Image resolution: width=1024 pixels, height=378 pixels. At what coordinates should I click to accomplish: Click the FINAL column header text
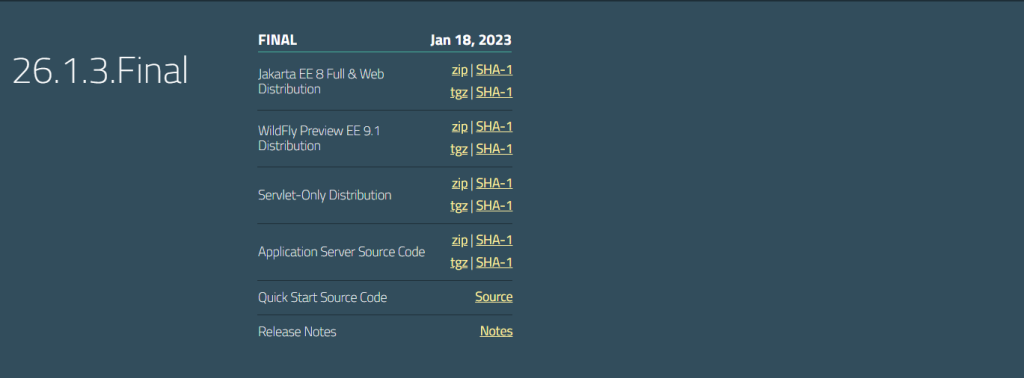pos(278,40)
